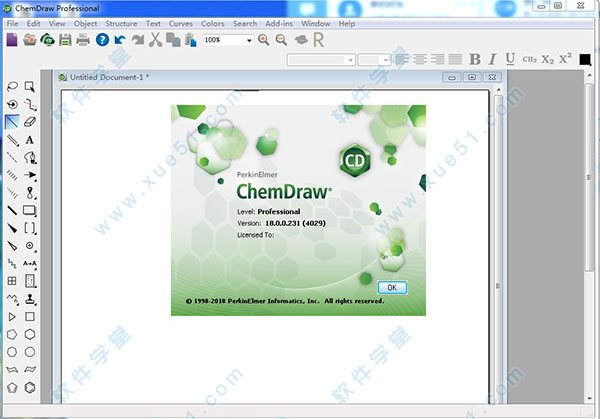Click the black text color swatch
Viewport: 600px width, 419px height.
[585, 59]
